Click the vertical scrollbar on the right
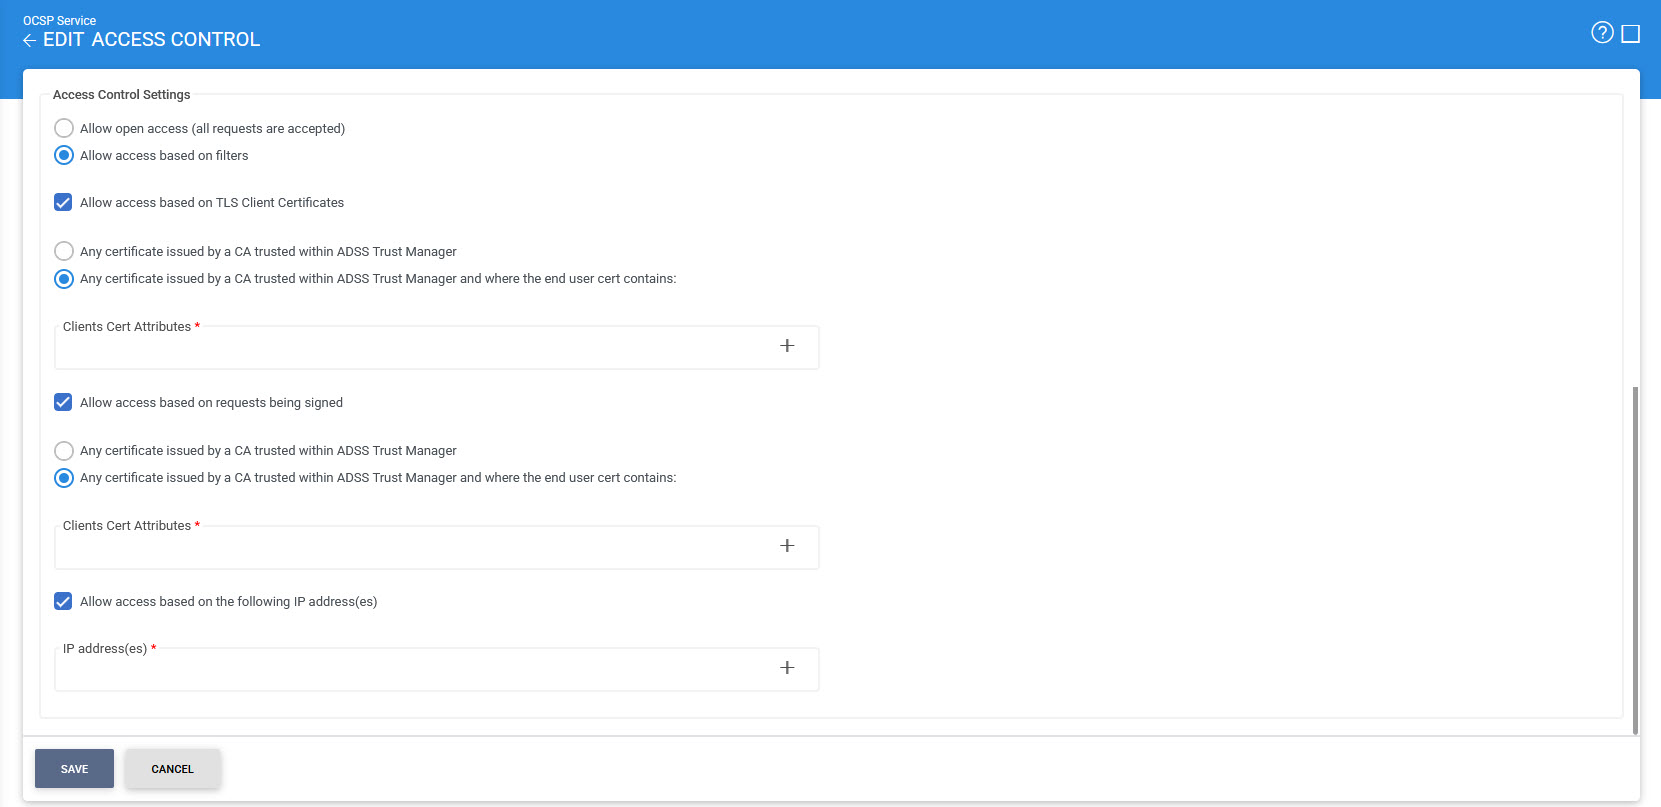The image size is (1661, 807). [1635, 560]
